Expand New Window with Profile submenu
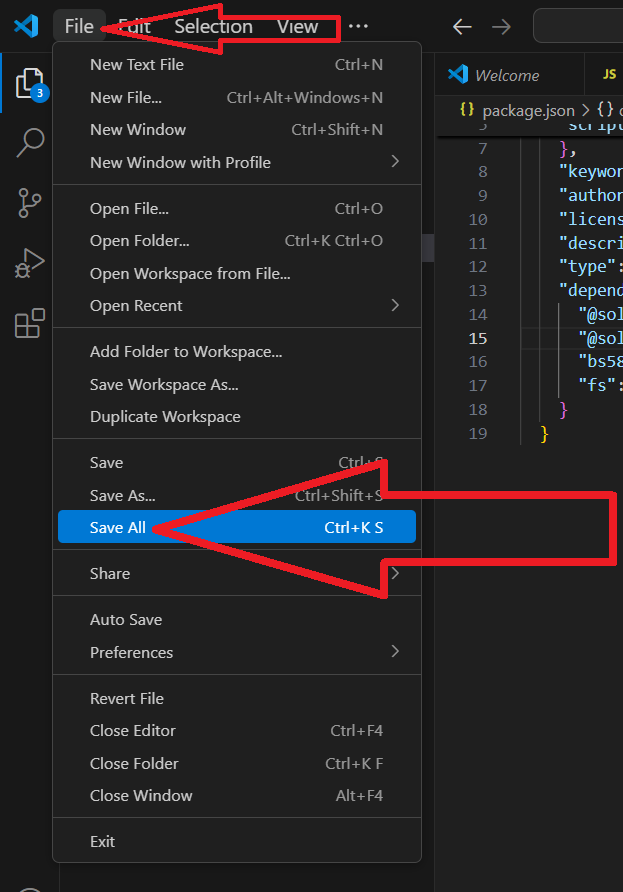This screenshot has height=892, width=623. [x=237, y=163]
